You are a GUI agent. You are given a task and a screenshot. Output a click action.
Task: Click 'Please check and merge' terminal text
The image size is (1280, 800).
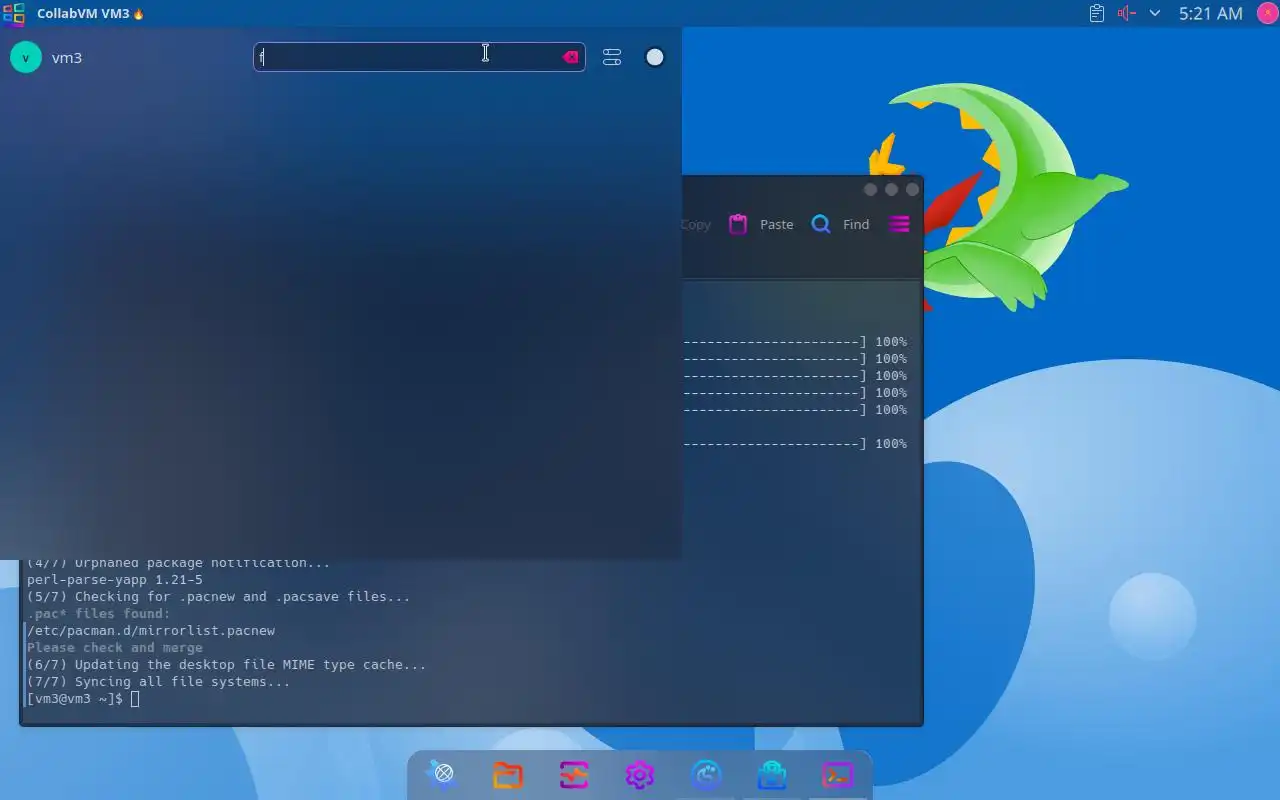[x=115, y=648]
